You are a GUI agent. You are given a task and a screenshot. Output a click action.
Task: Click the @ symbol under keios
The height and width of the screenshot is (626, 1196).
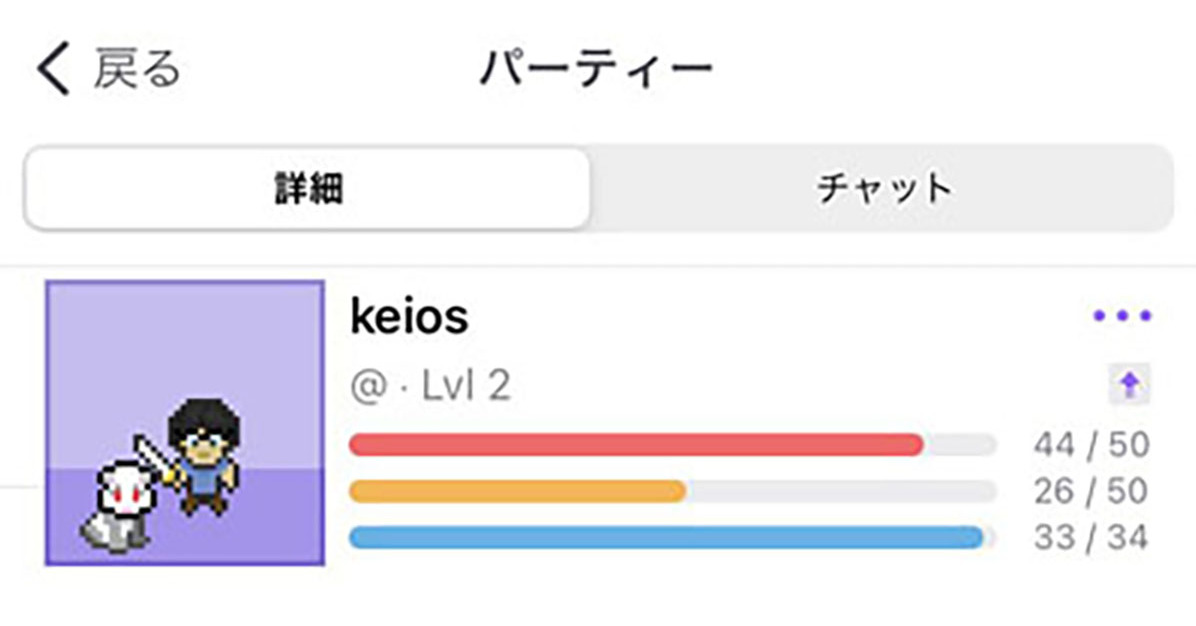click(368, 387)
